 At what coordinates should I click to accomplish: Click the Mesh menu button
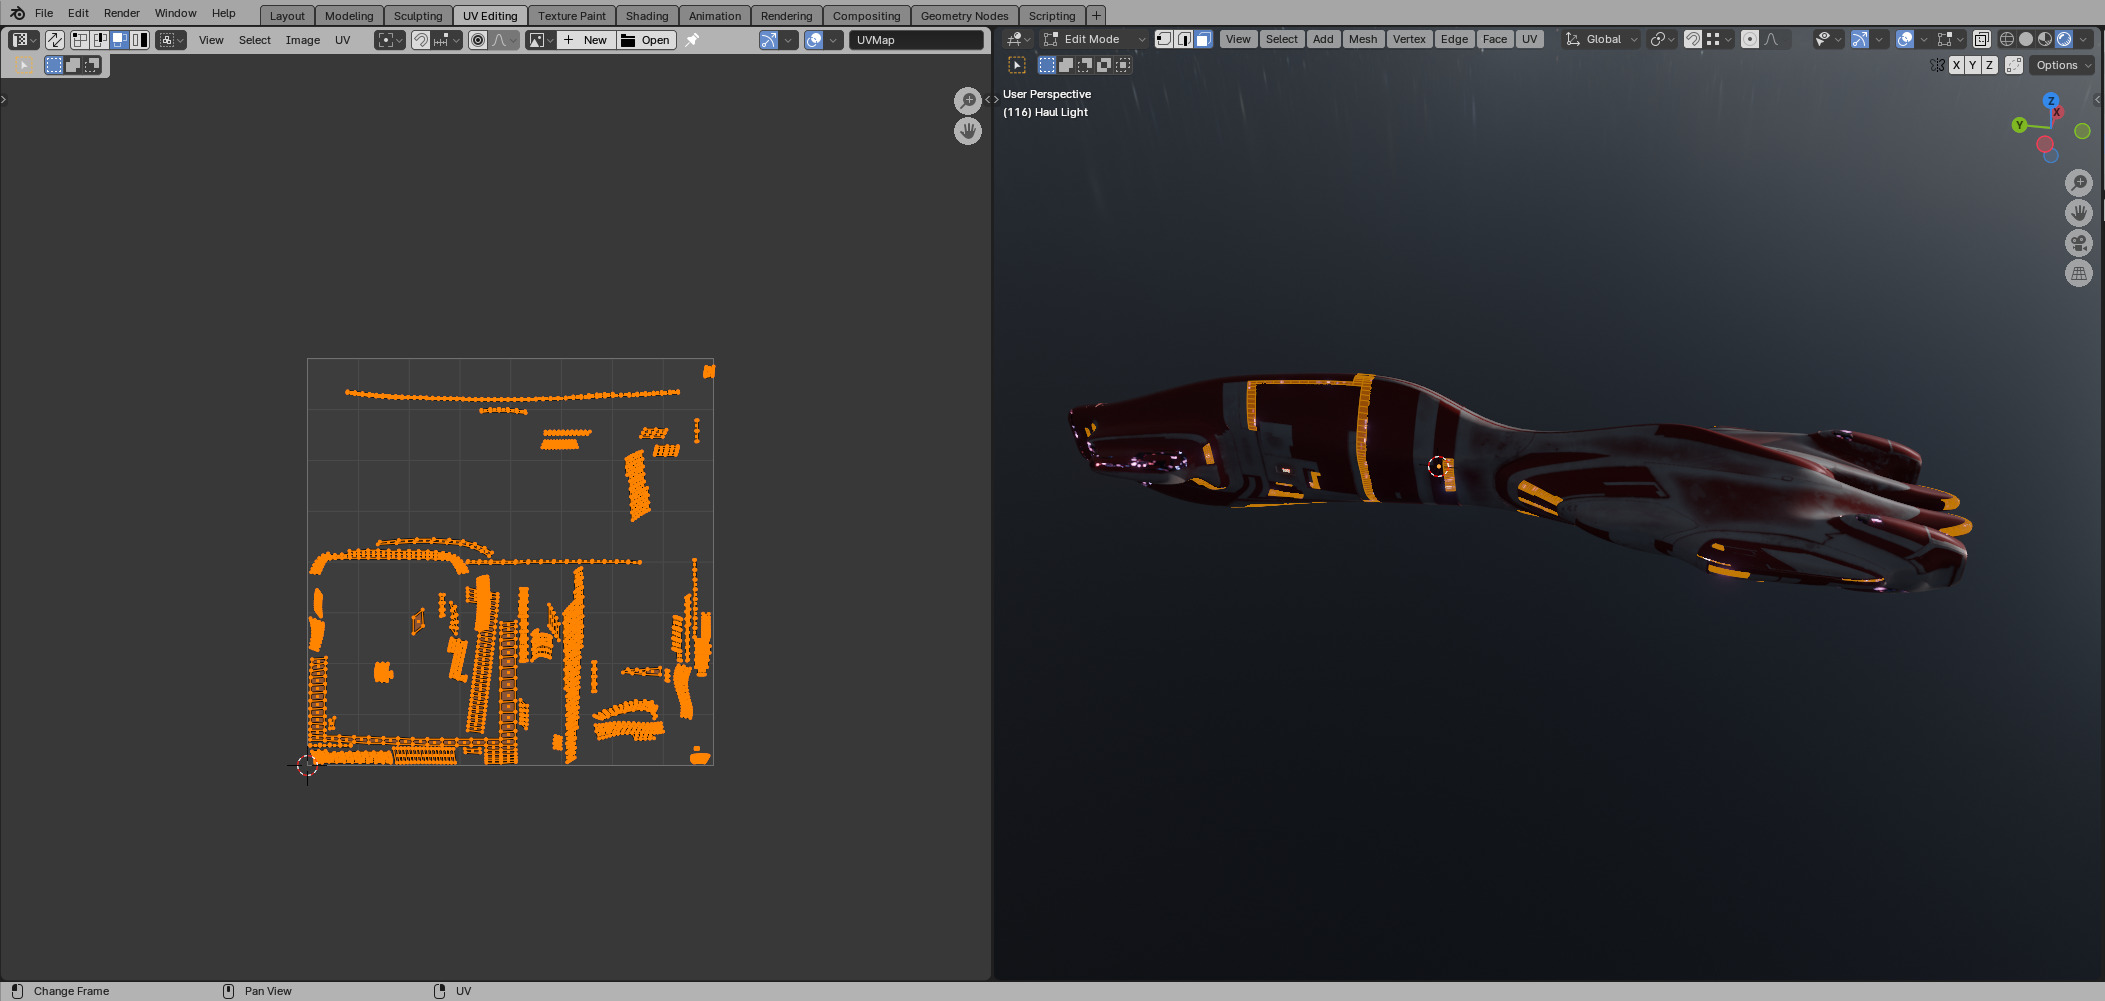click(x=1362, y=39)
